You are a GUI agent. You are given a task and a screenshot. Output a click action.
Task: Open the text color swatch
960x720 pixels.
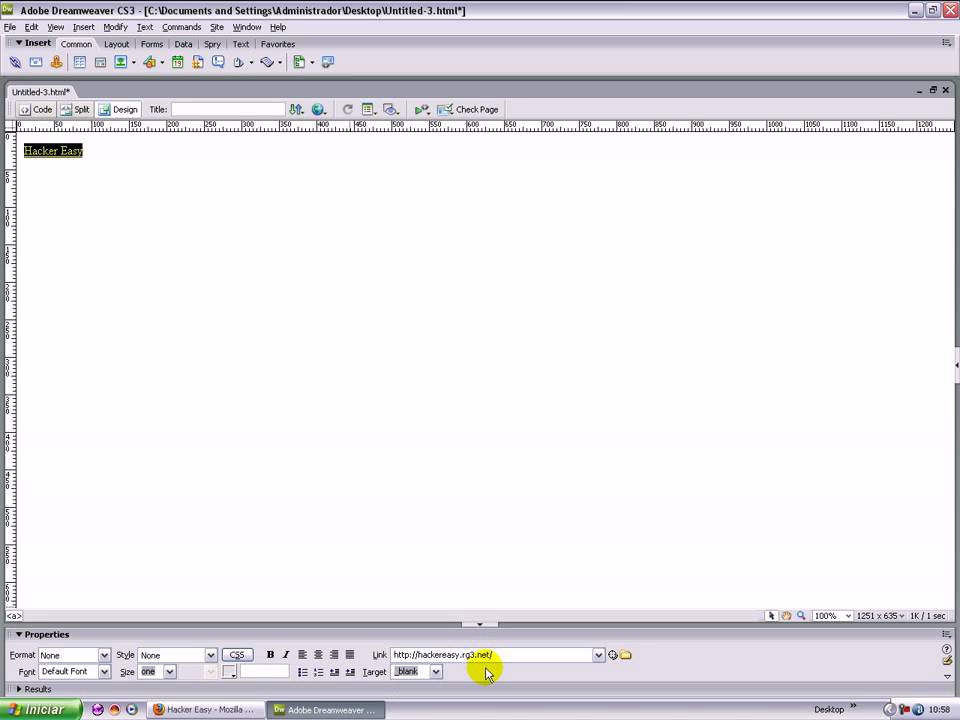point(229,672)
